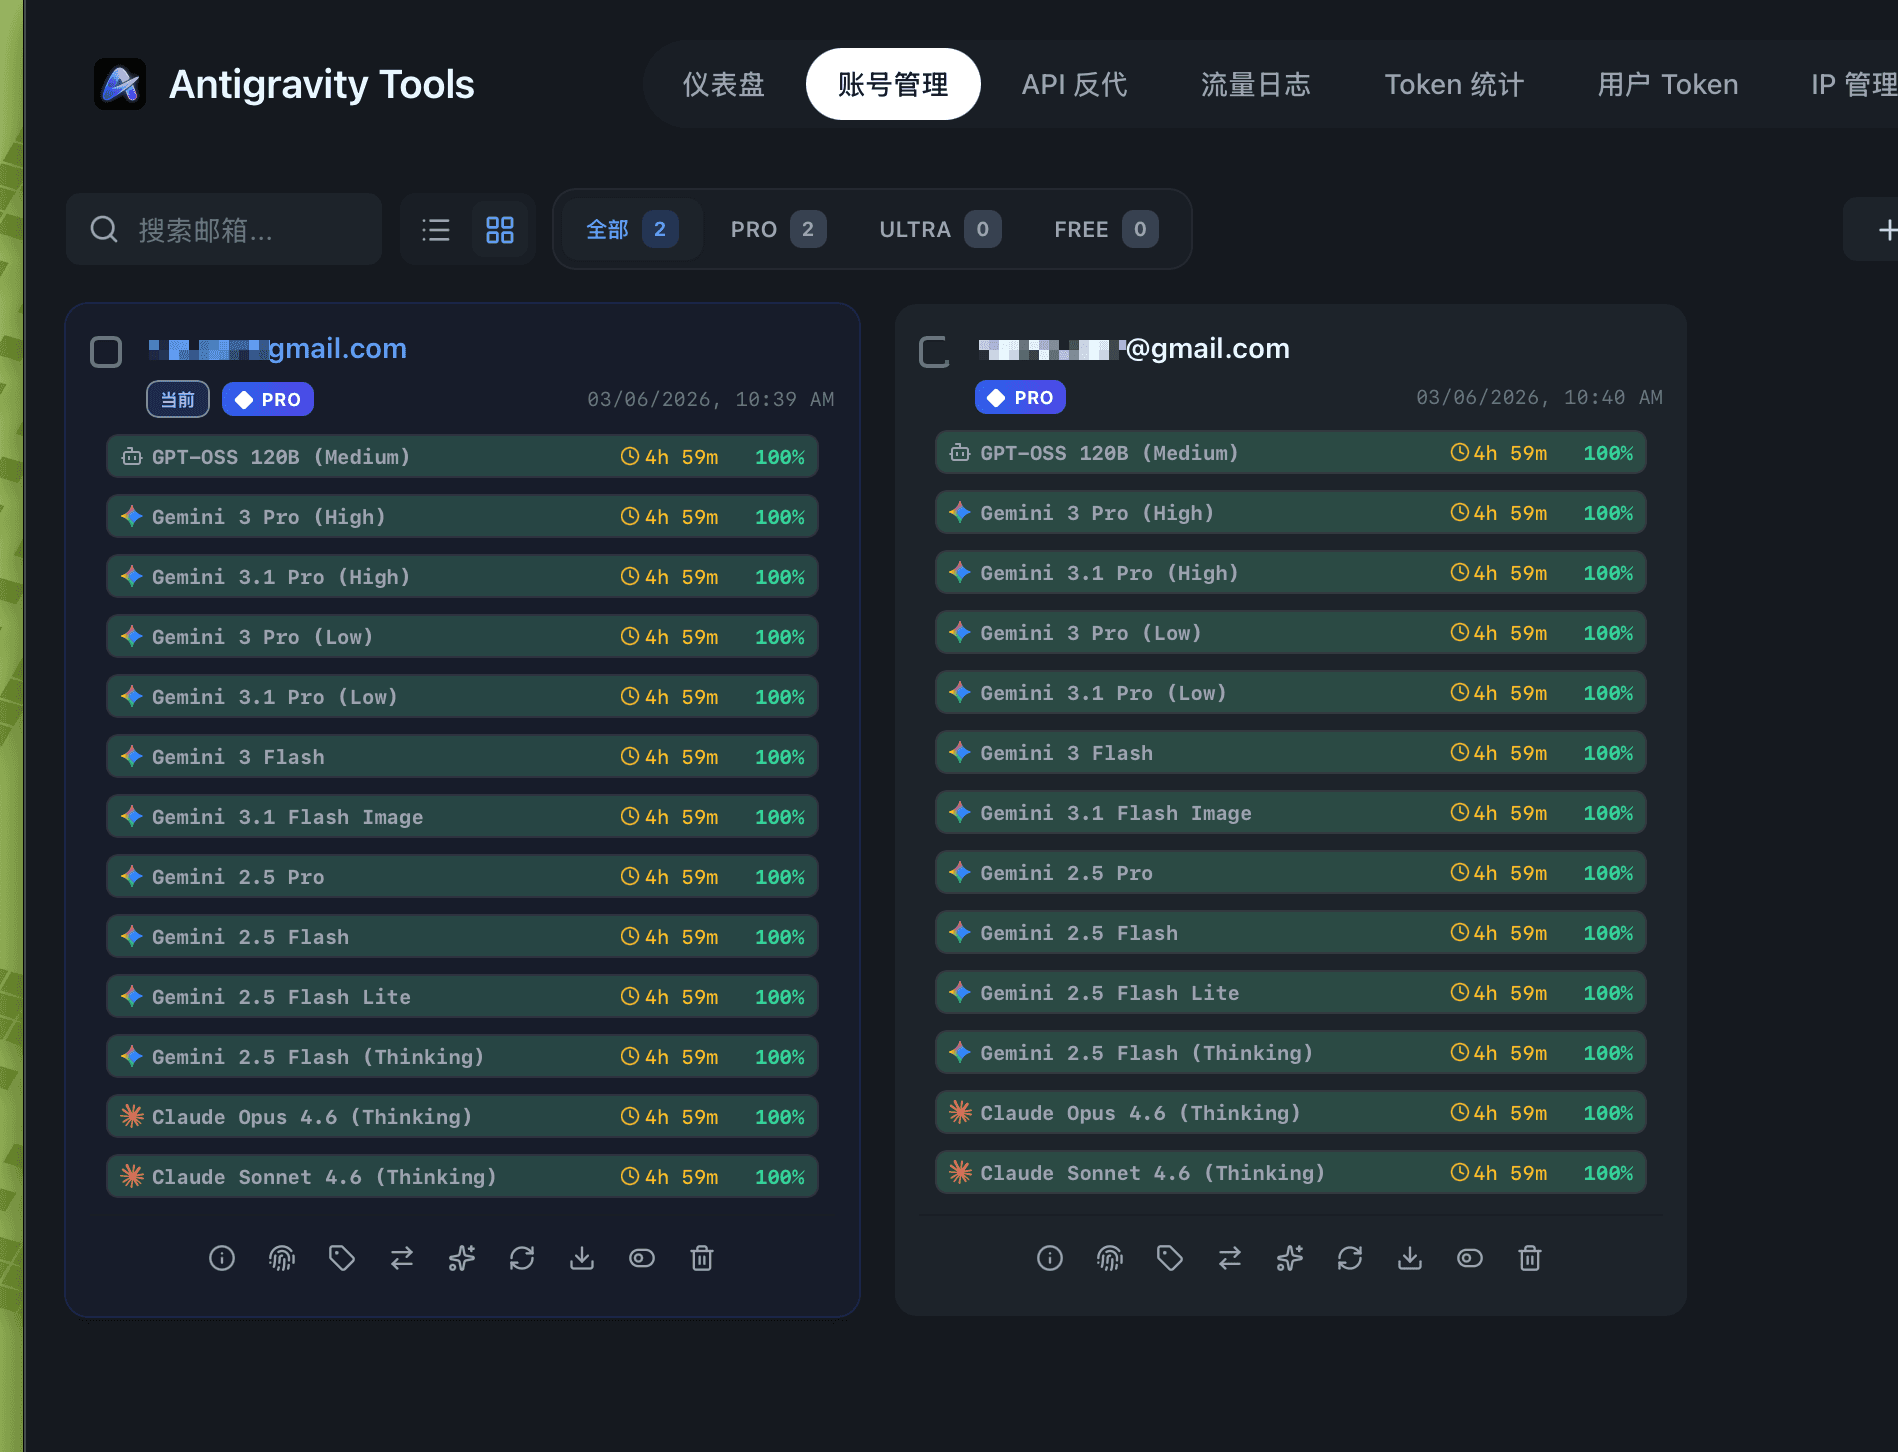Filter accounts by PRO
This screenshot has height=1452, width=1898.
click(778, 230)
